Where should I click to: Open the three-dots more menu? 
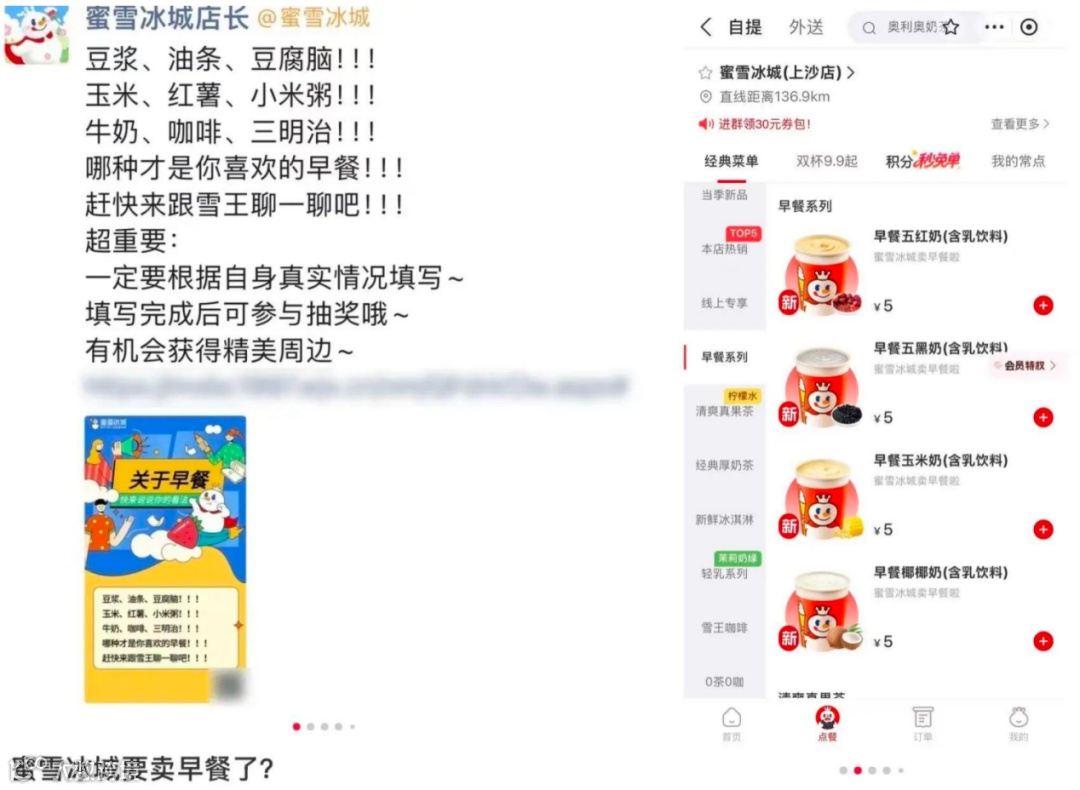pos(994,28)
